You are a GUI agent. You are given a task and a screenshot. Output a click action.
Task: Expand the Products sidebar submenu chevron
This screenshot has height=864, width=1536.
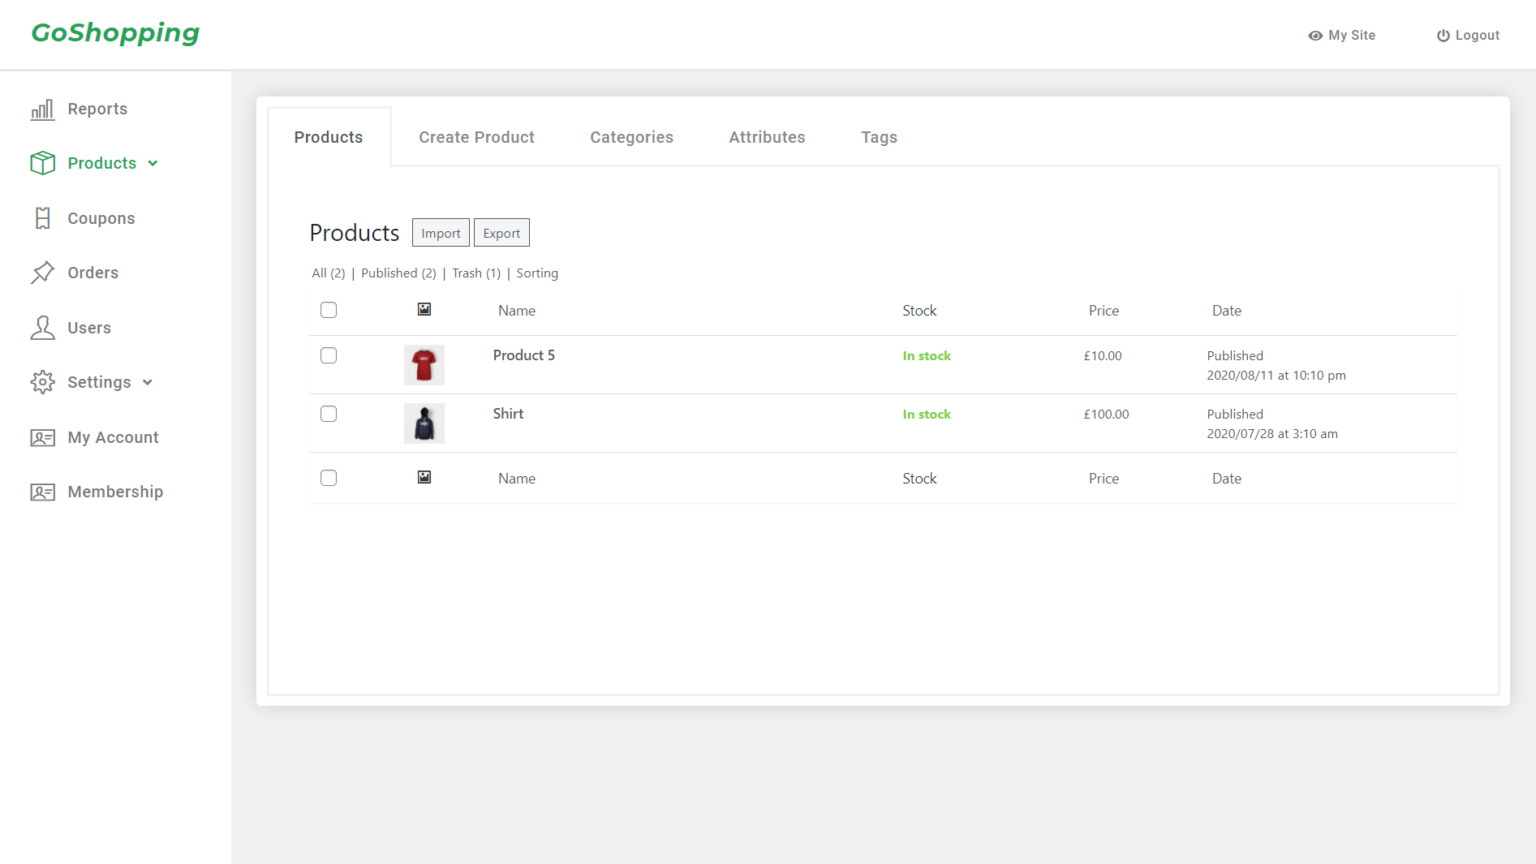coord(152,163)
